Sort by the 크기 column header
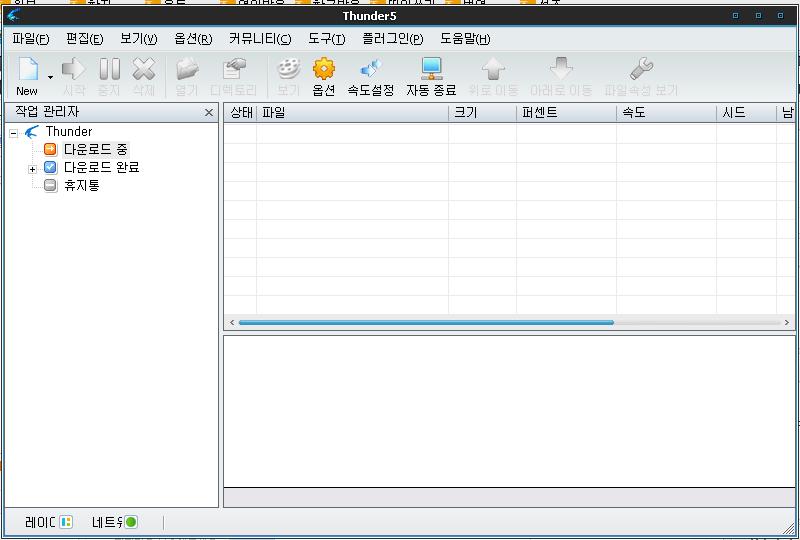Screen dimensions: 800x540 click(482, 113)
